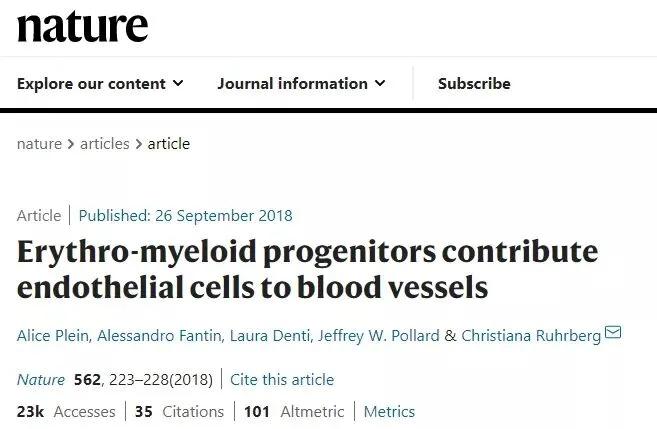The height and width of the screenshot is (429, 657).
Task: Click the 101 Altmetric score
Action: pyautogui.click(x=294, y=411)
